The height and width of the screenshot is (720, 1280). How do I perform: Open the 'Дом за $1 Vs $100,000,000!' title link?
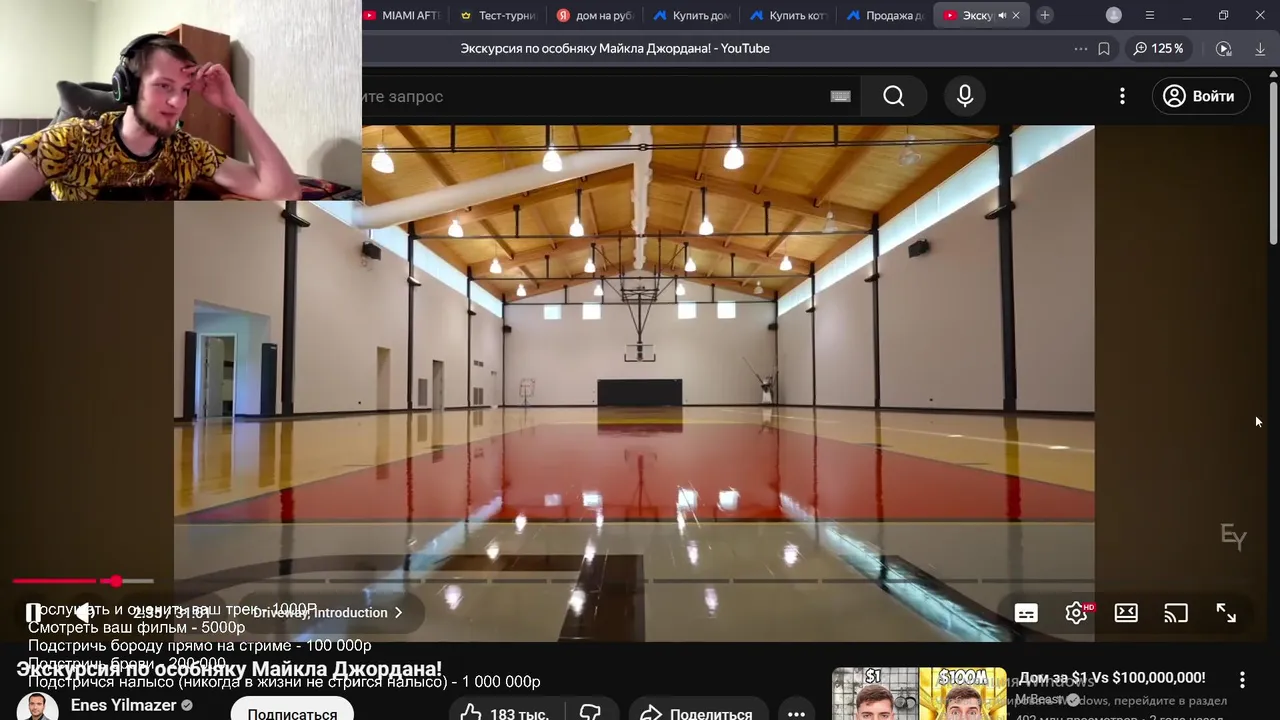1112,678
